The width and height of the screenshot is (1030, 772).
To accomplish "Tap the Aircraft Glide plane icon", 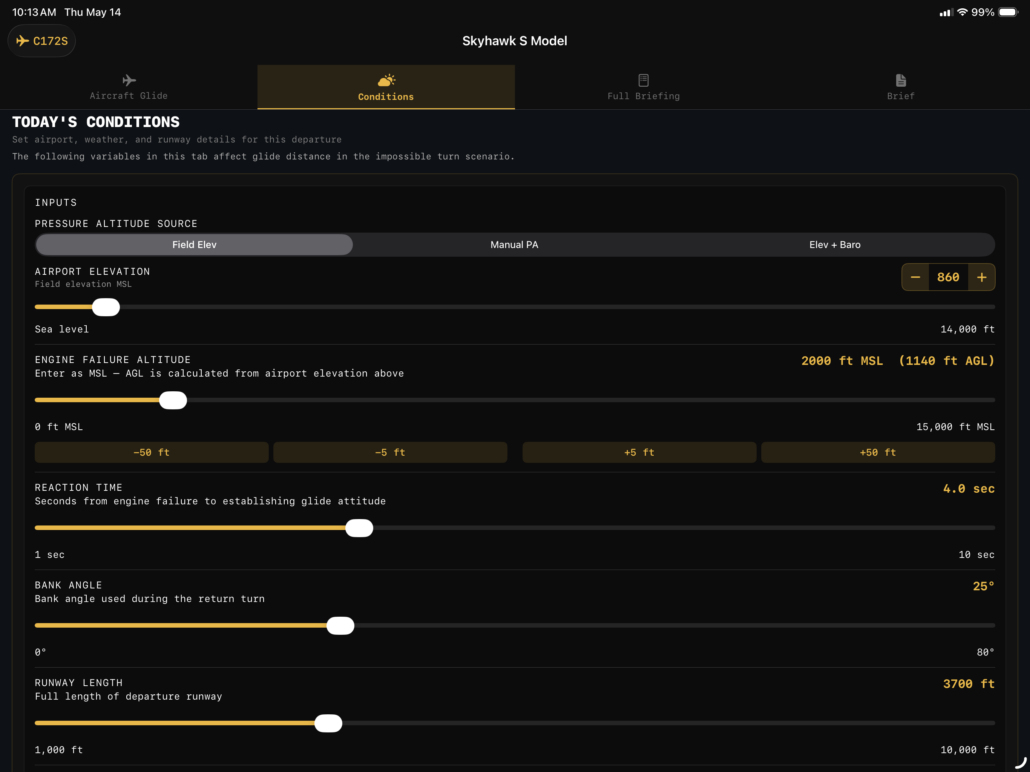I will pyautogui.click(x=129, y=80).
